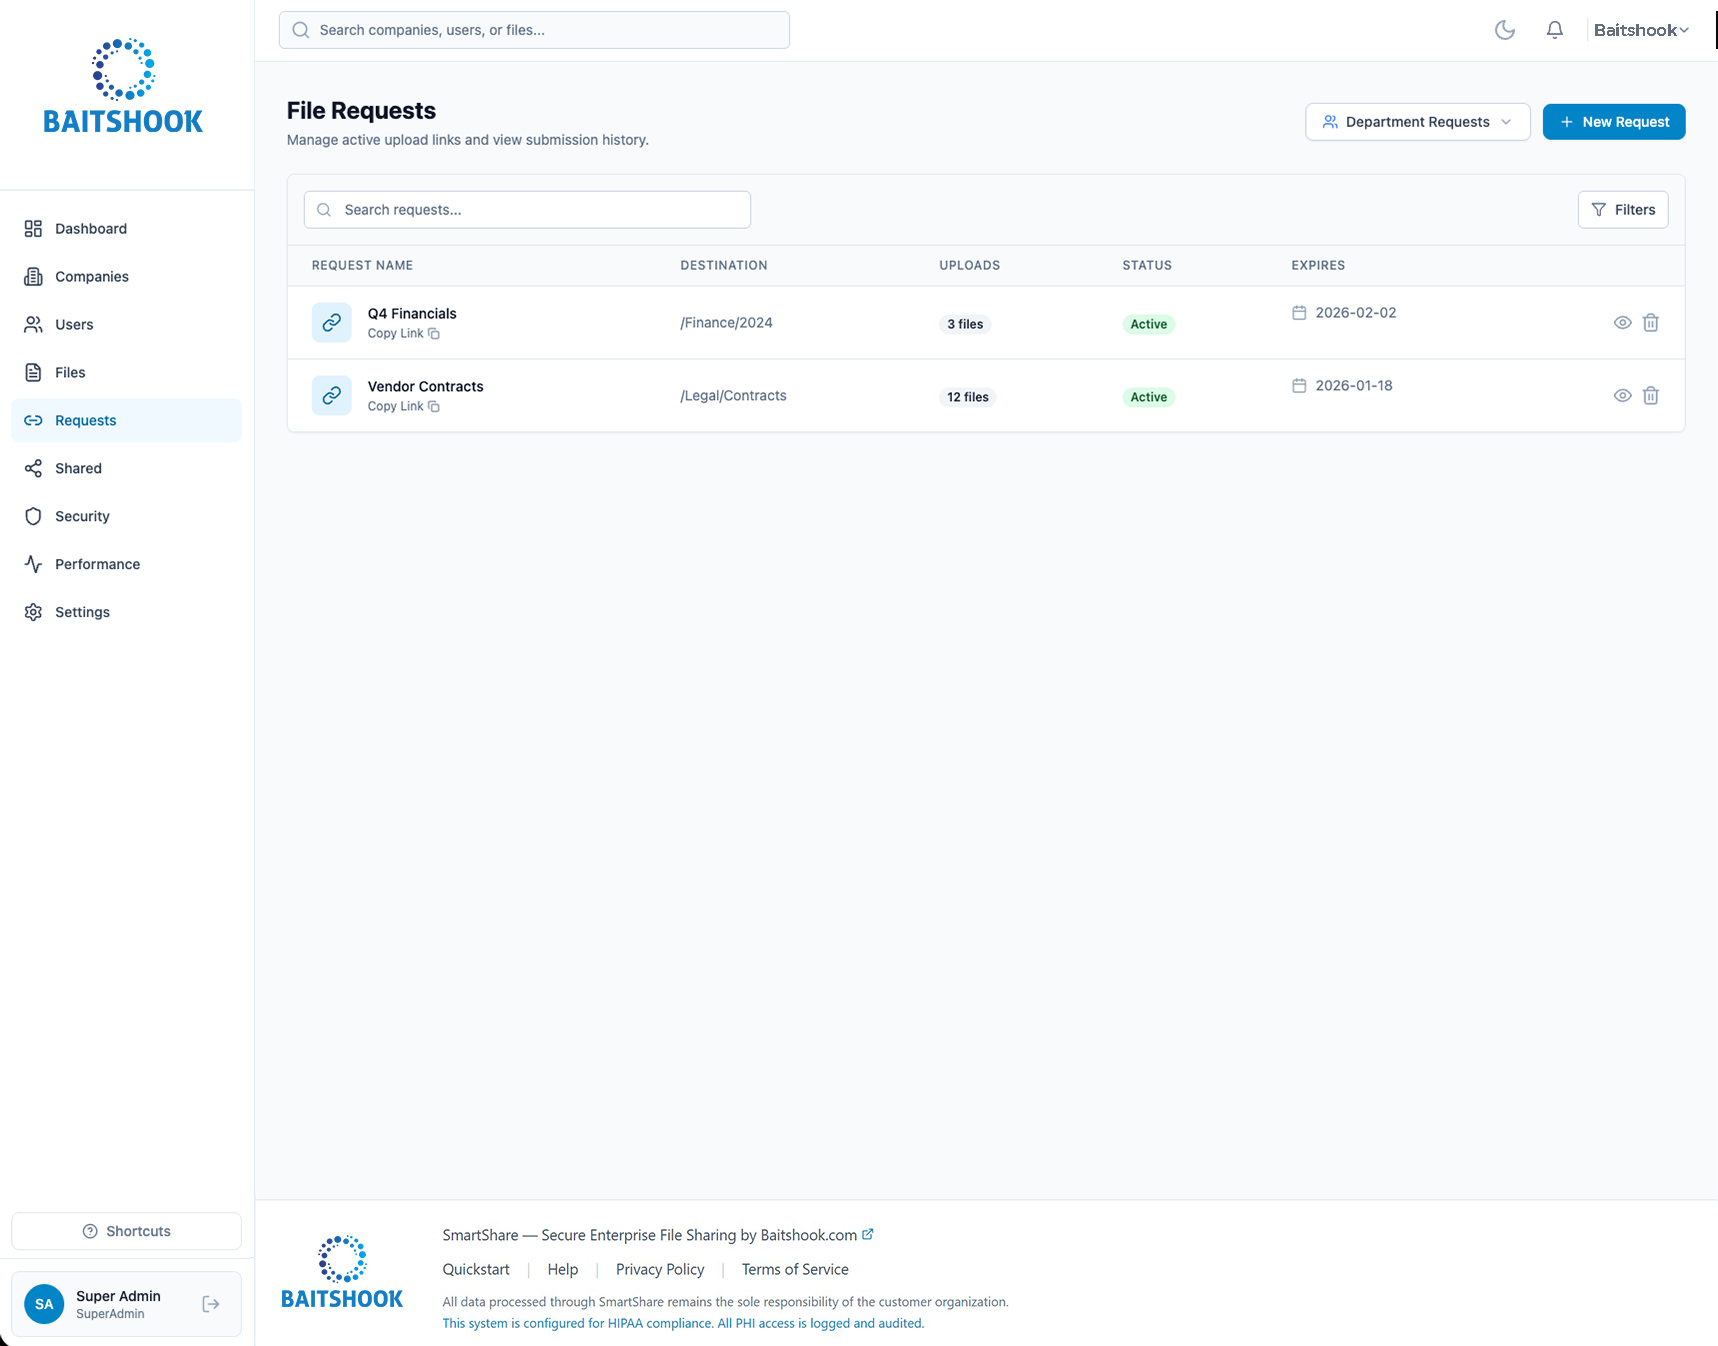Click the Q4 Financials link icon
1718x1346 pixels.
(331, 323)
